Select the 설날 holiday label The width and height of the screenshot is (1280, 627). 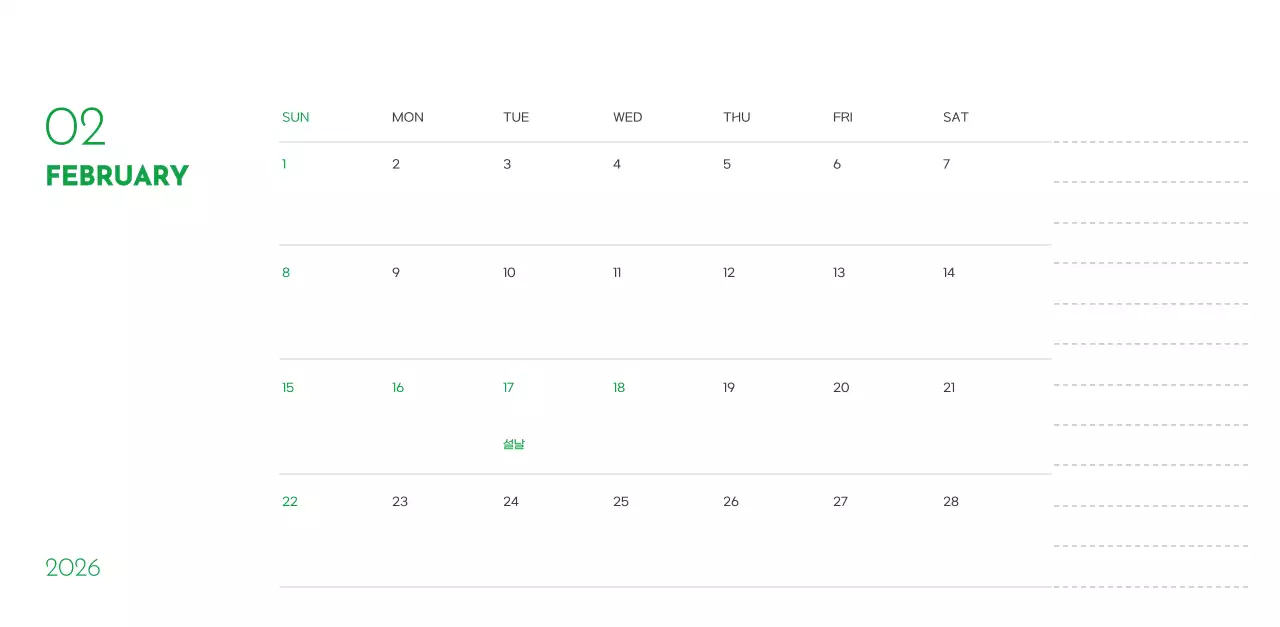coord(514,444)
